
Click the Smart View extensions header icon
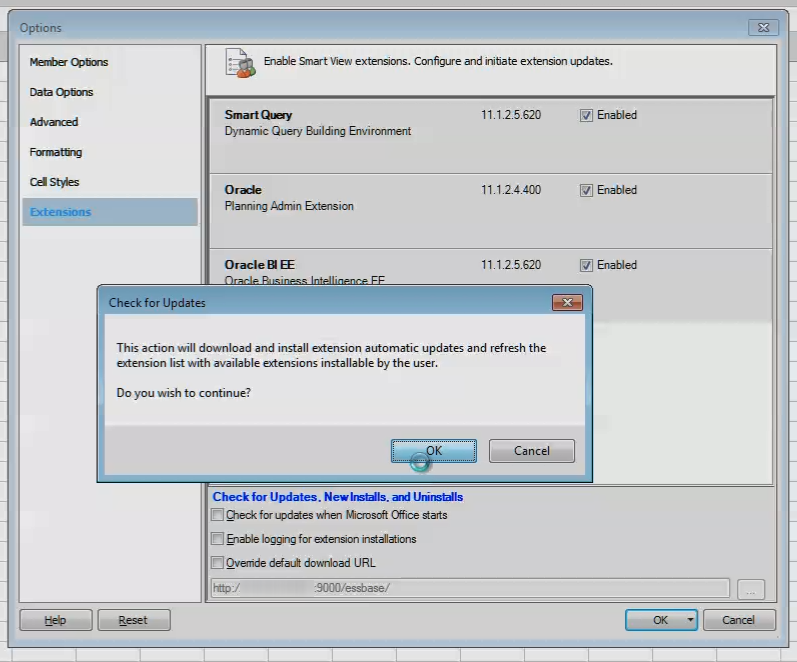[240, 63]
